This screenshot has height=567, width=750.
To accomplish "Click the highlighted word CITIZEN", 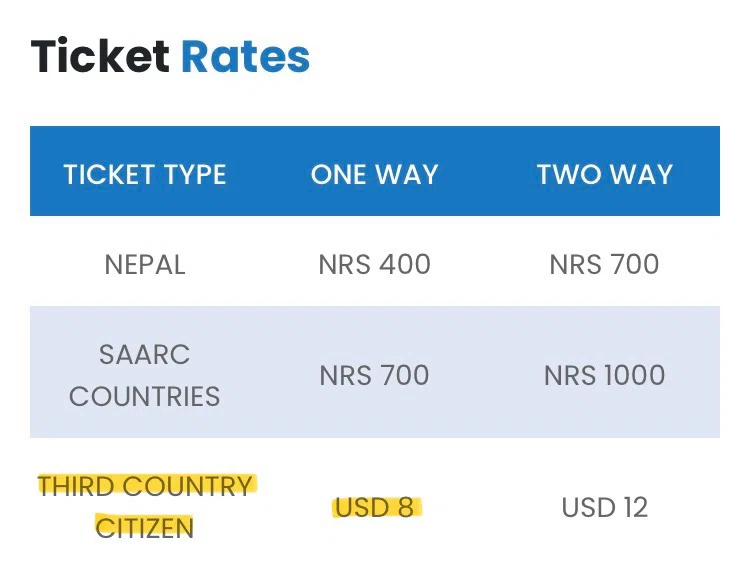I will (x=144, y=528).
